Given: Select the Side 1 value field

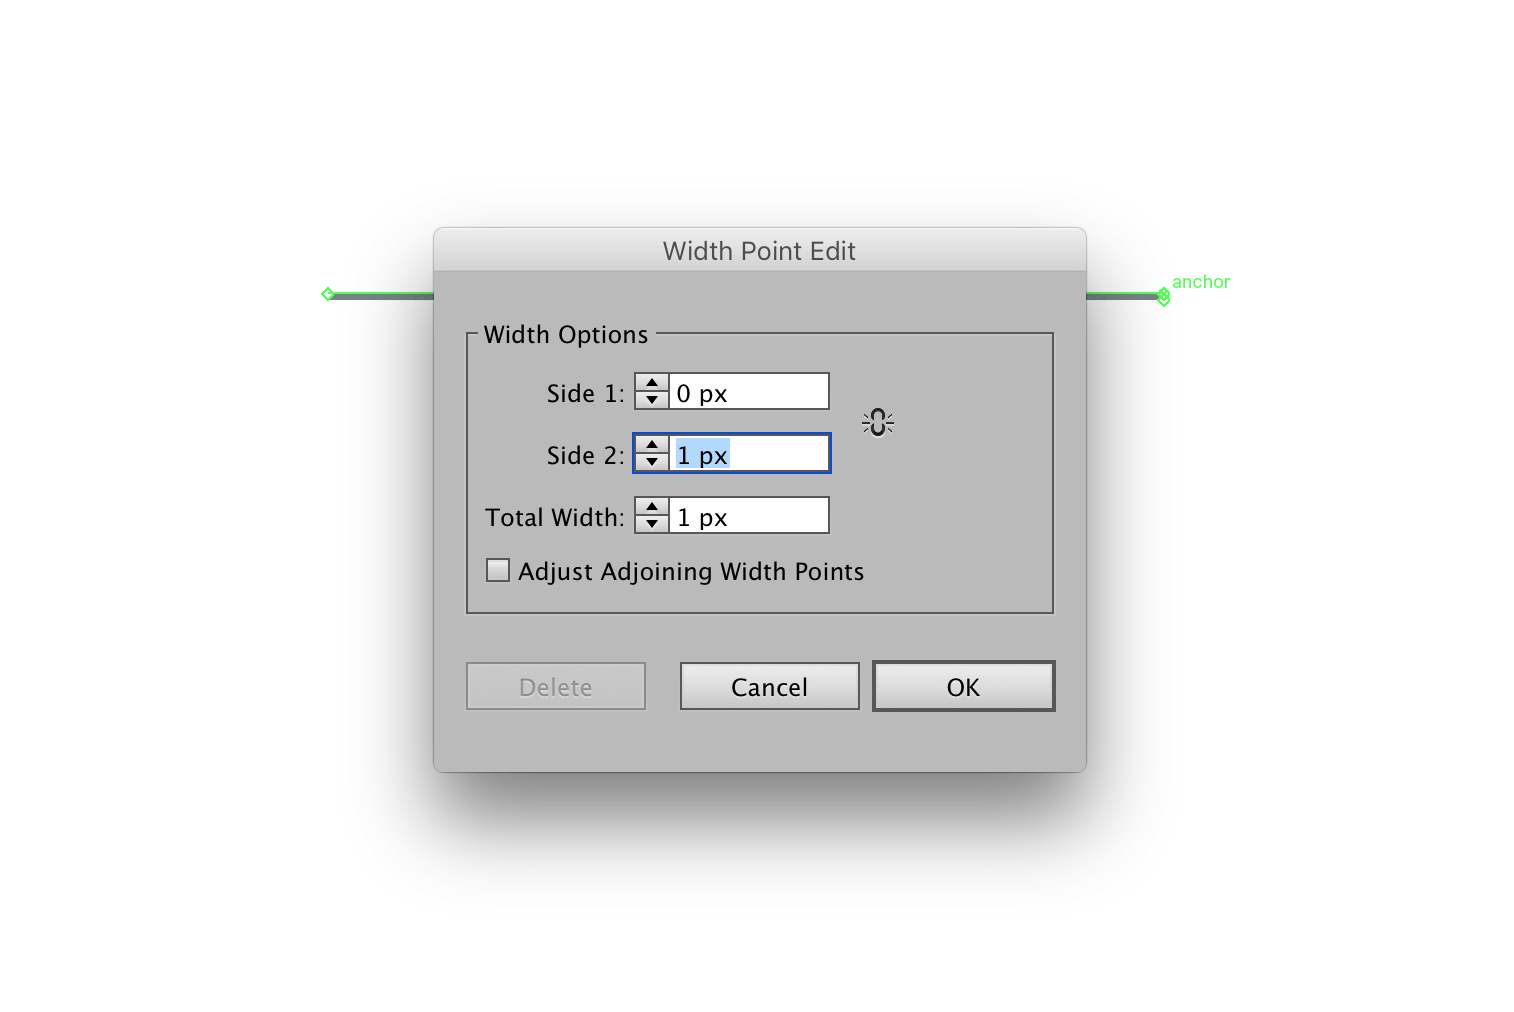Looking at the screenshot, I should (748, 391).
